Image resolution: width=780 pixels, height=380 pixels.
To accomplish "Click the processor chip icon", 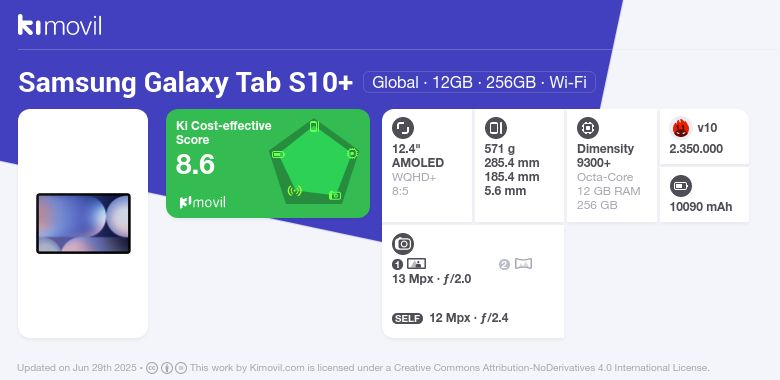I will 588,128.
